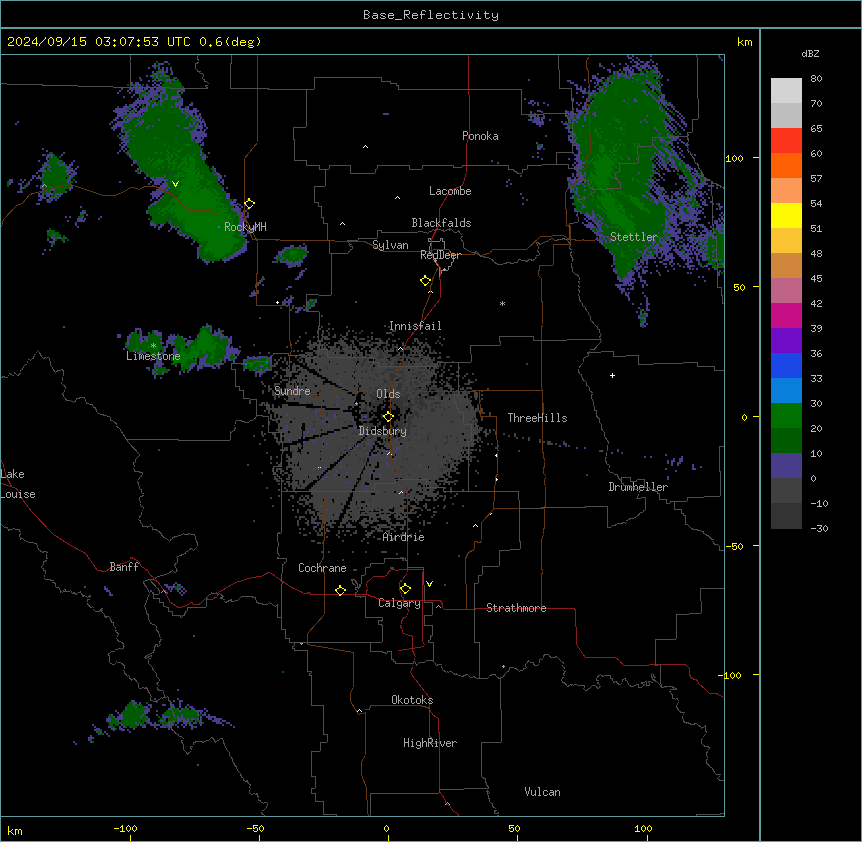Image resolution: width=862 pixels, height=842 pixels.
Task: Click the dBZ legend label
Action: [x=810, y=53]
